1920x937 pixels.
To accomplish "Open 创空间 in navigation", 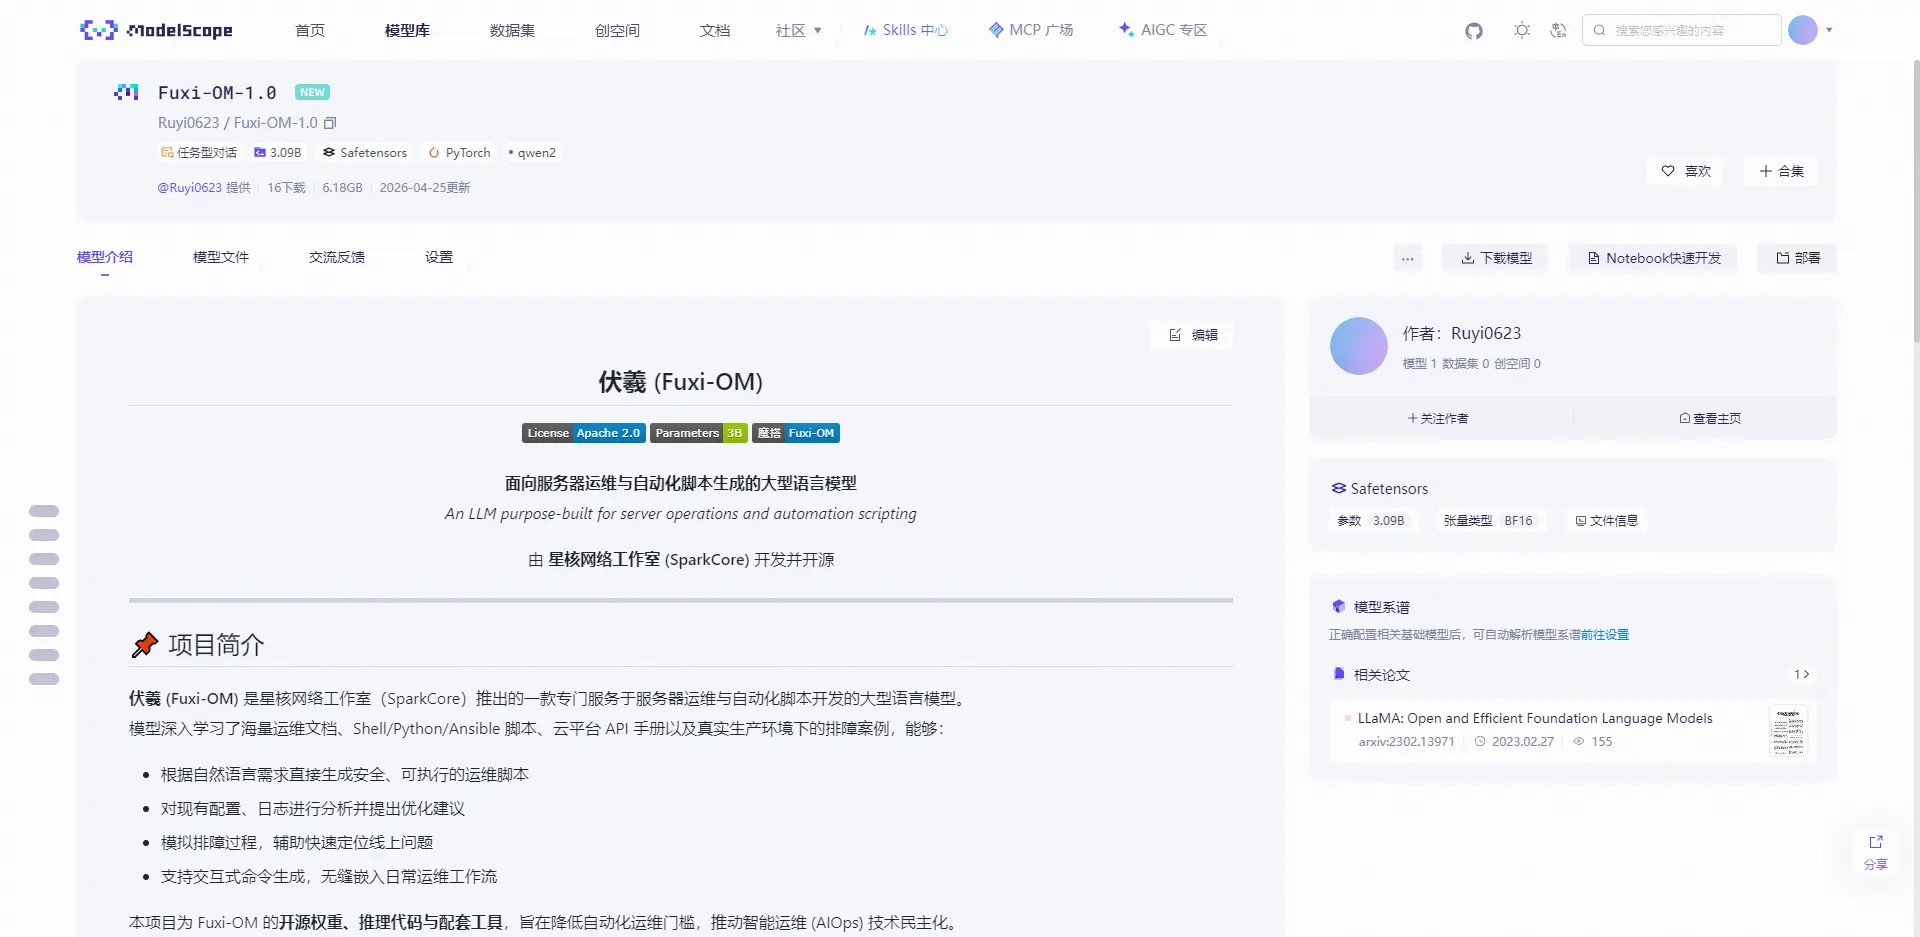I will coord(617,30).
